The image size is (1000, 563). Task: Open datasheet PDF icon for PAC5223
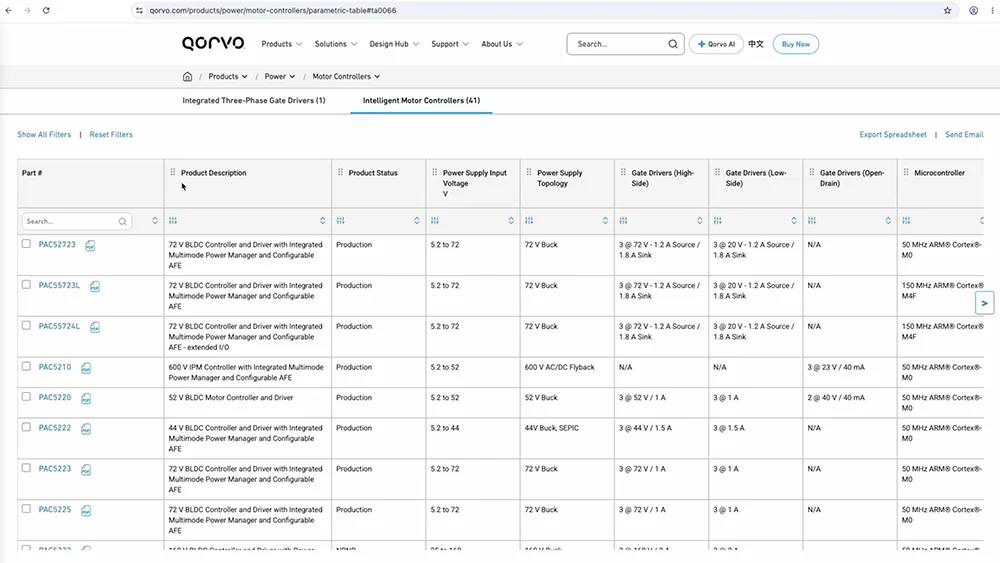coord(86,469)
